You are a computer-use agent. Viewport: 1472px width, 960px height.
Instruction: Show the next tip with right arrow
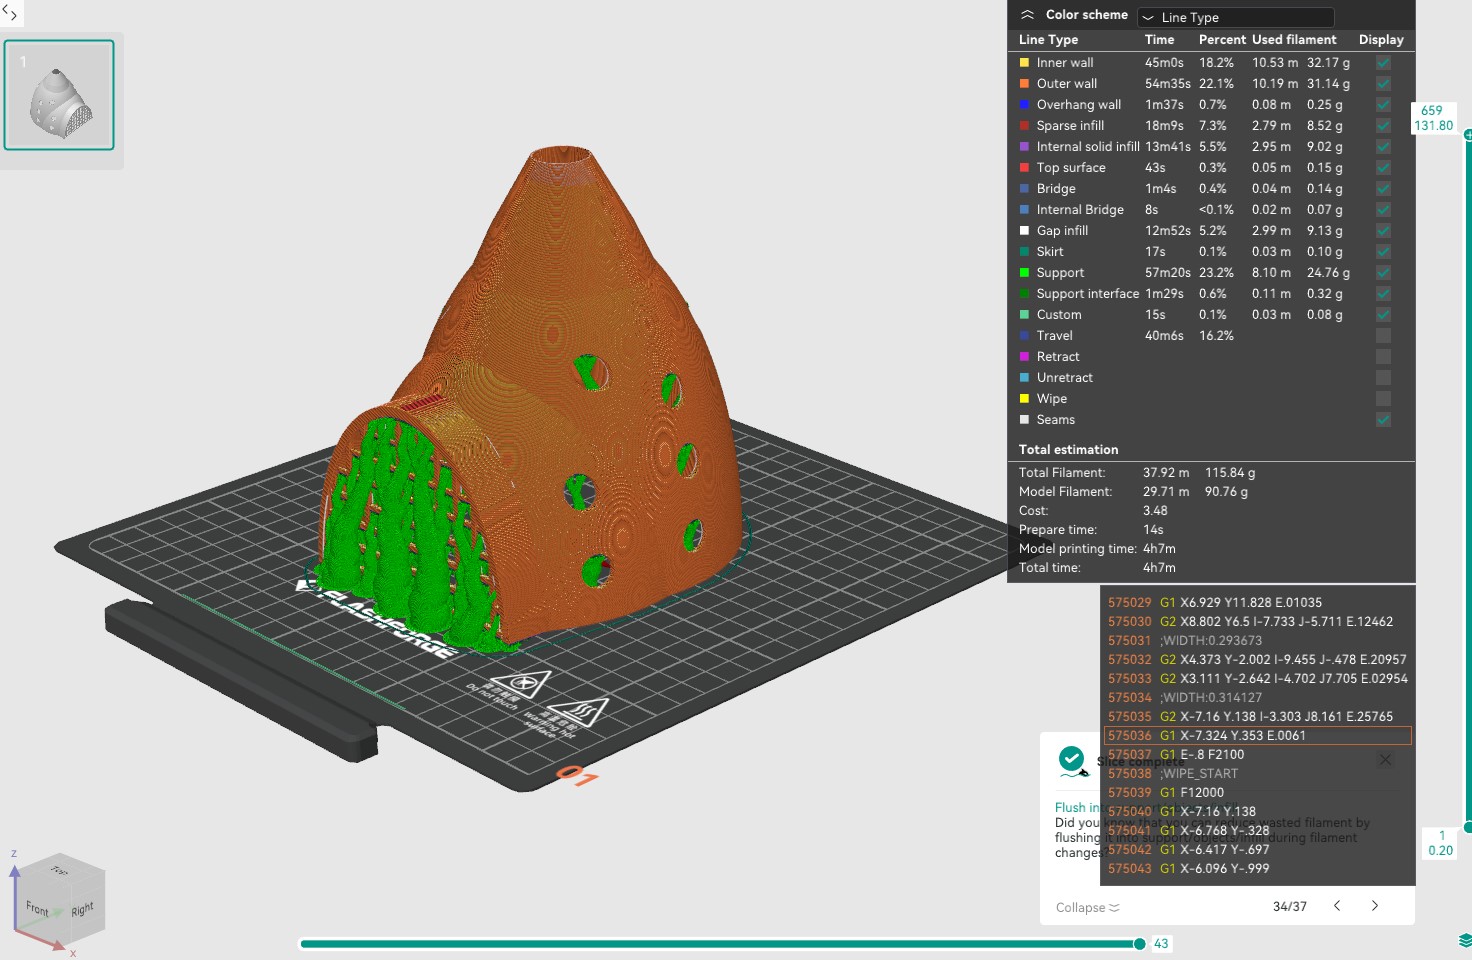(x=1375, y=906)
